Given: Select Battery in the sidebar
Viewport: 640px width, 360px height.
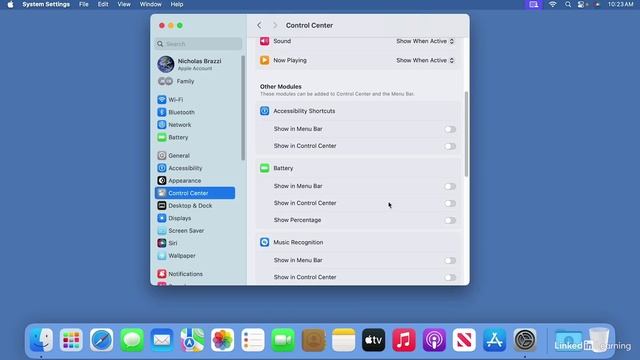Looking at the screenshot, I should pos(195,137).
